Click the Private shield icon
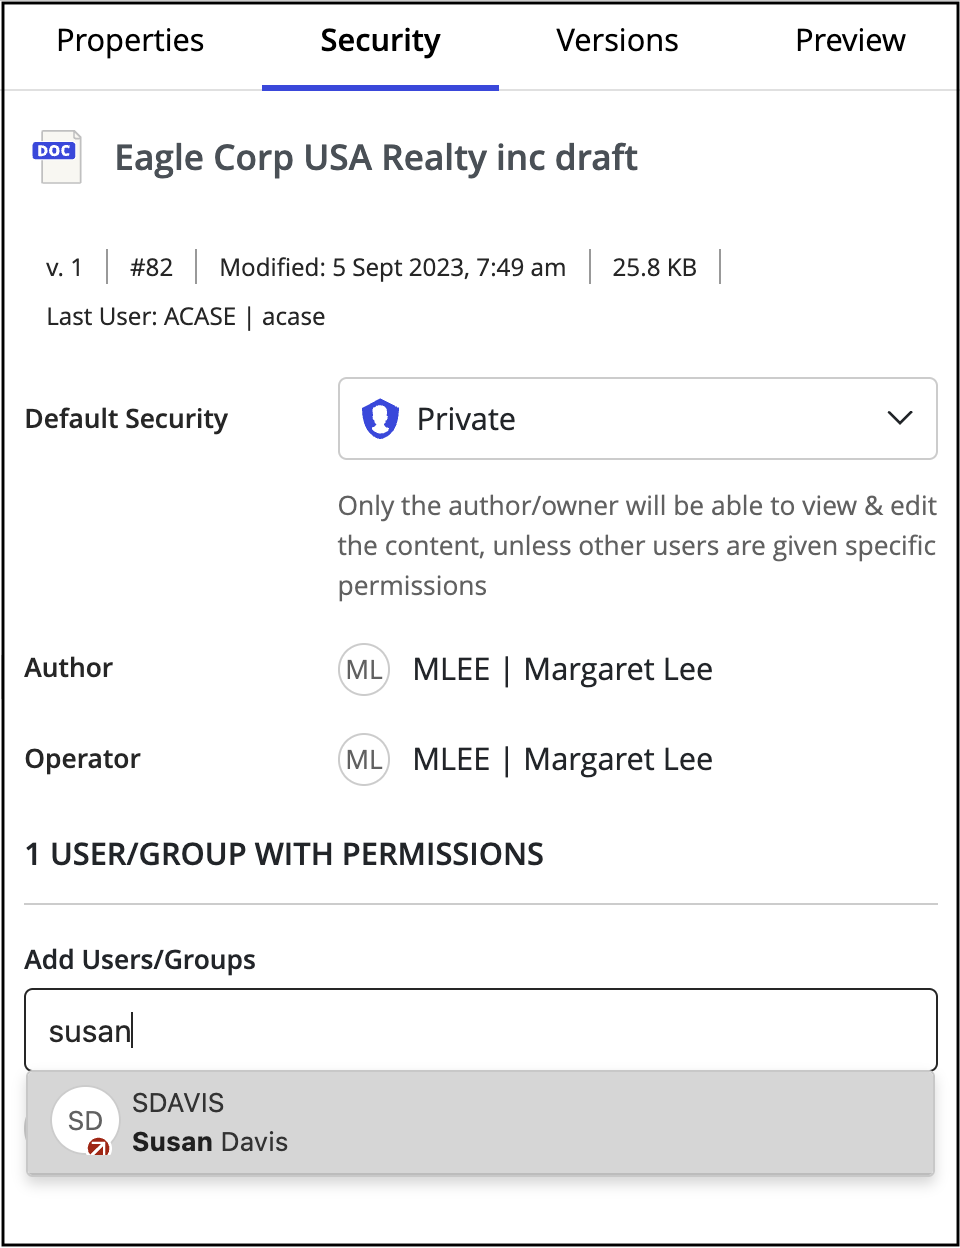Viewport: 960px width, 1248px height. tap(380, 419)
